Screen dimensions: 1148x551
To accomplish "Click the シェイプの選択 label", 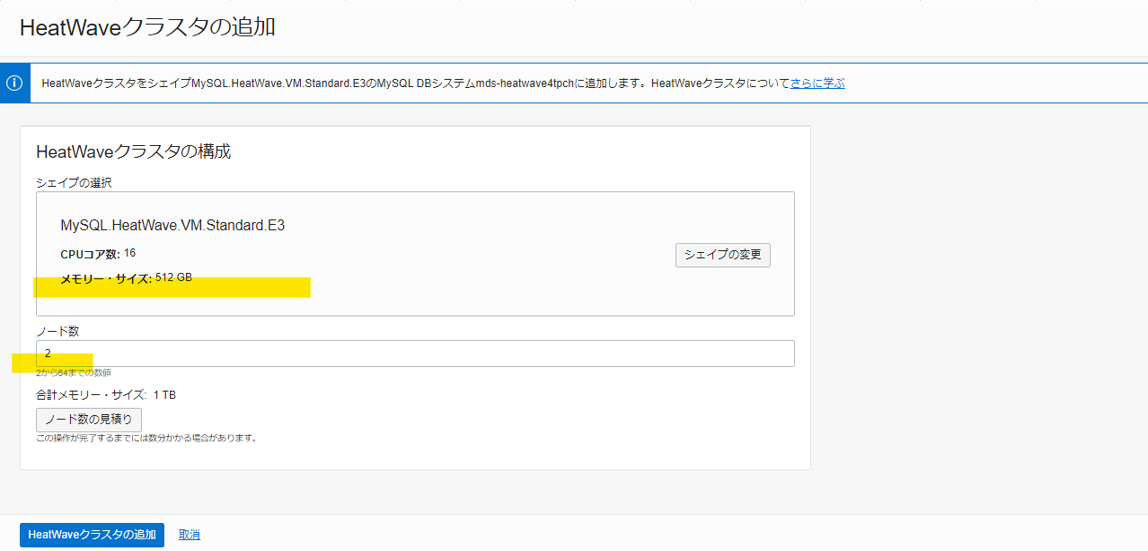I will click(x=73, y=182).
